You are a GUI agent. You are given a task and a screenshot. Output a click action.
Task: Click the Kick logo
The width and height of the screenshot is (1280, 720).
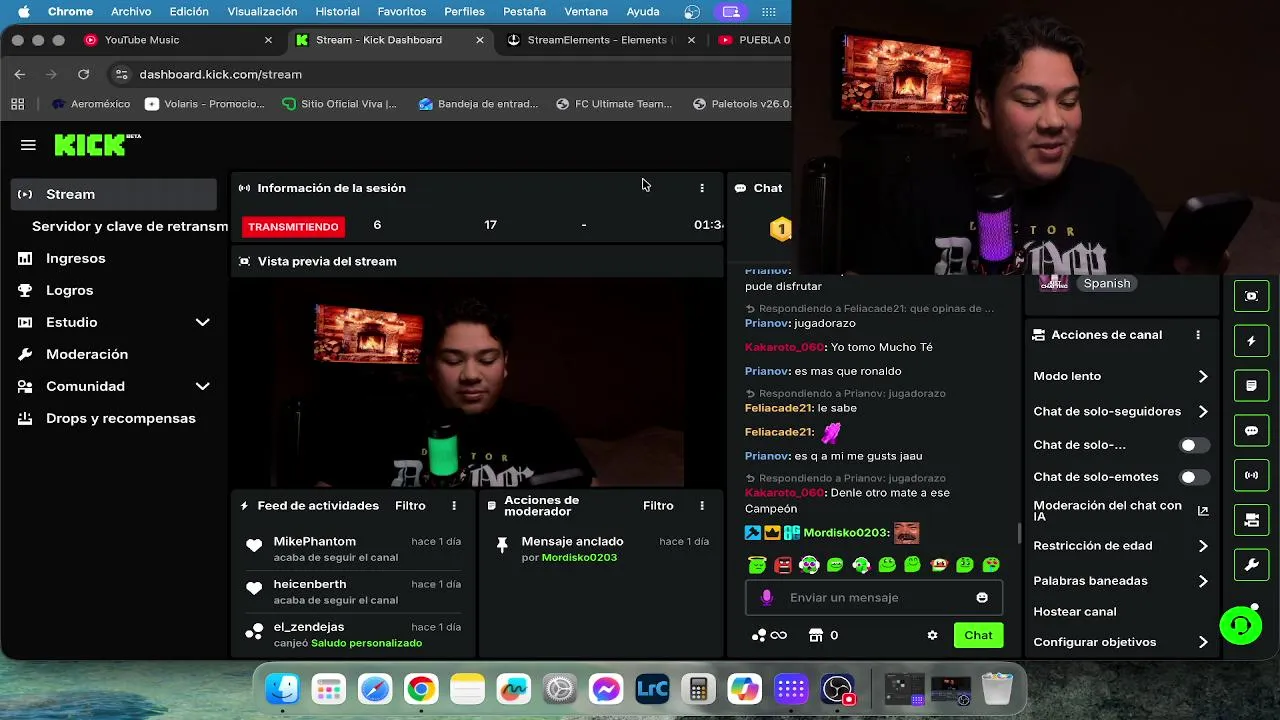click(x=97, y=145)
